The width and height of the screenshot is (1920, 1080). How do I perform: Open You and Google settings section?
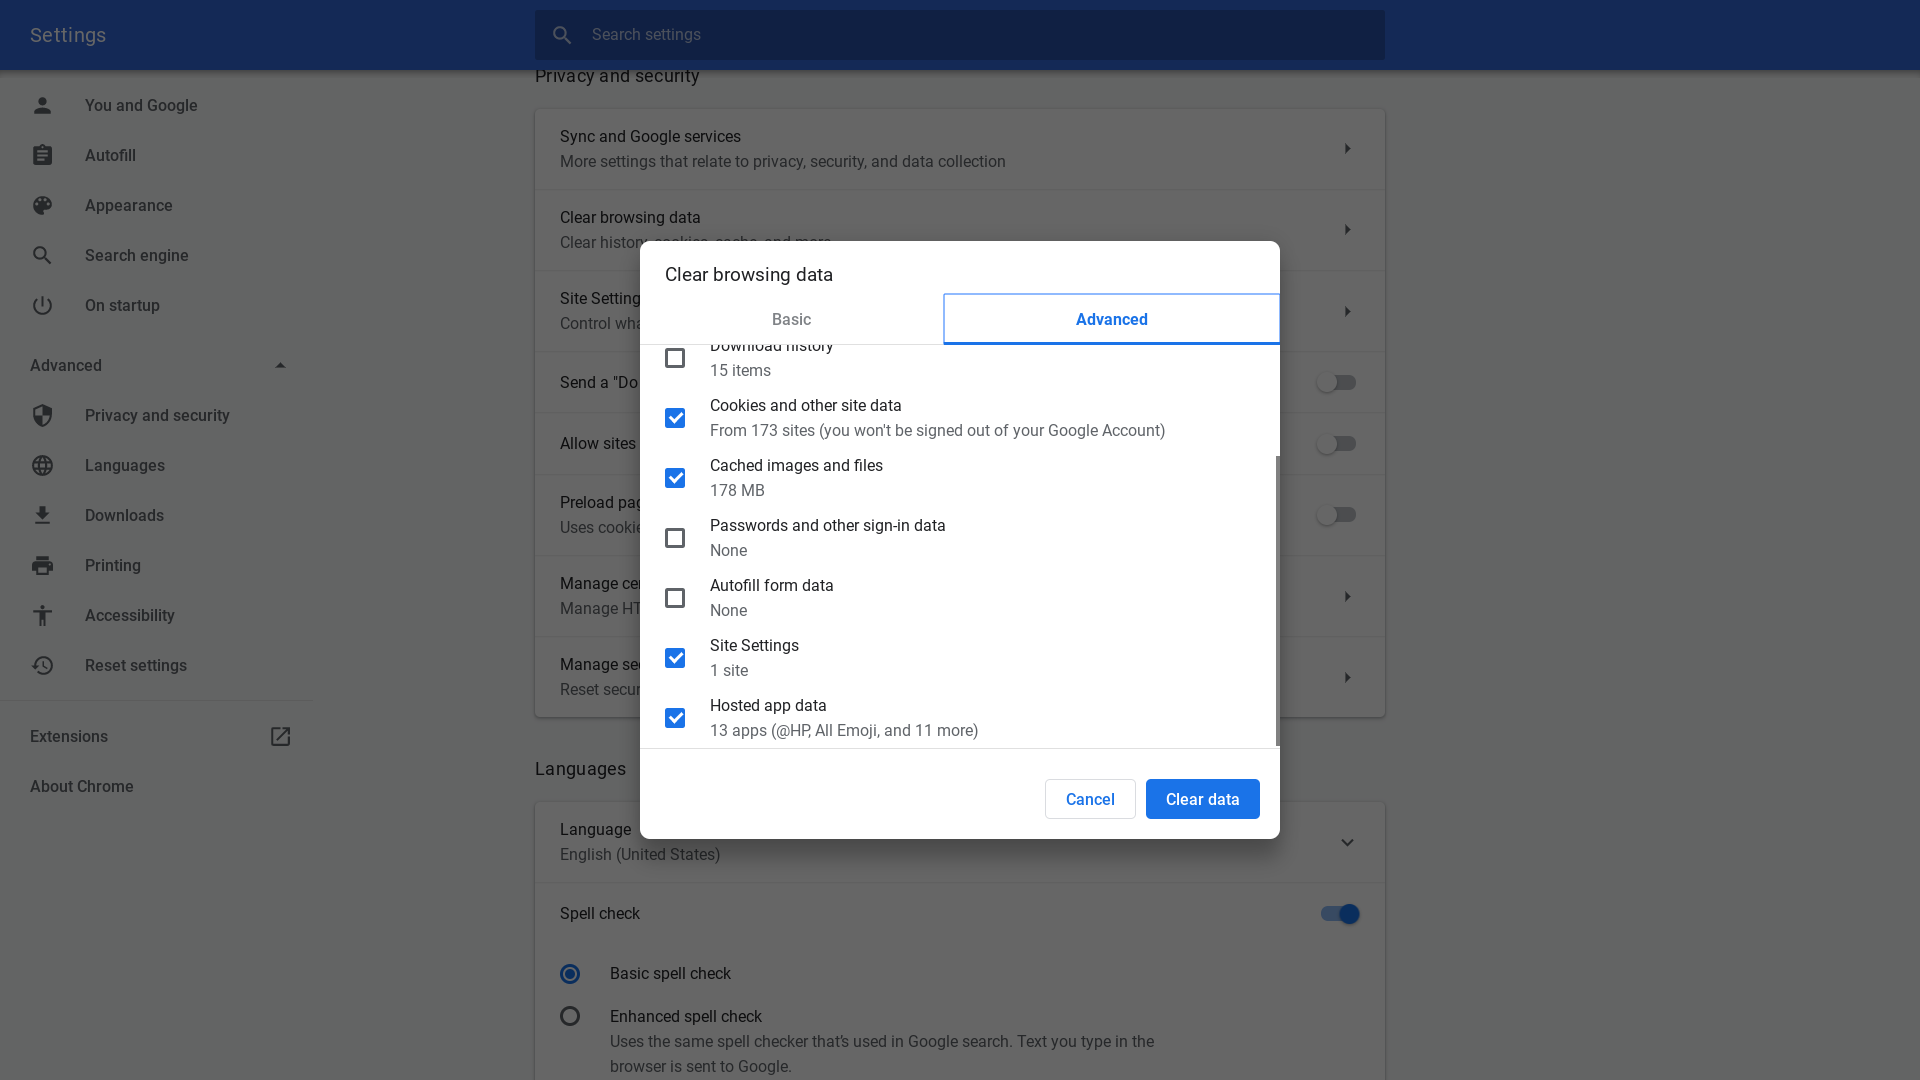pos(141,105)
